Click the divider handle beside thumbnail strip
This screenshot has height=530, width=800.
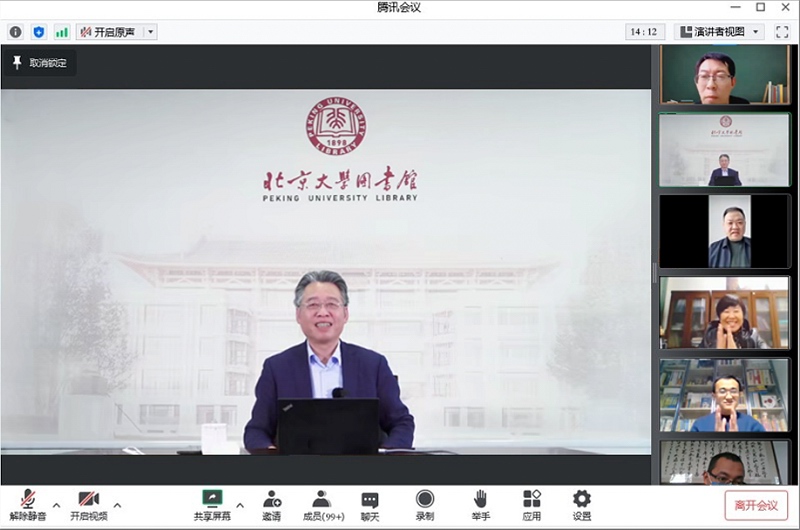(655, 272)
